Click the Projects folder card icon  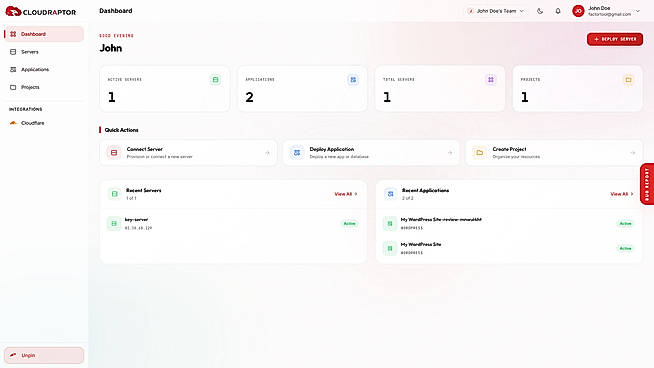tap(628, 80)
